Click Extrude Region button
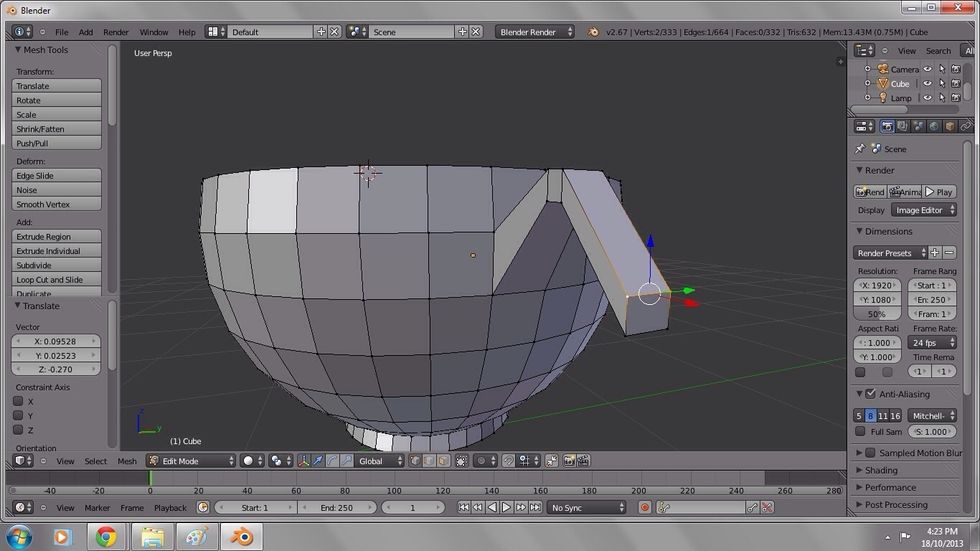 coord(56,237)
